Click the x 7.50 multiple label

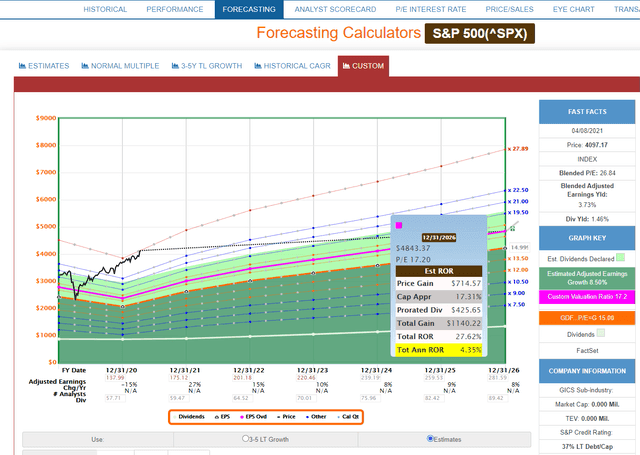pos(516,305)
